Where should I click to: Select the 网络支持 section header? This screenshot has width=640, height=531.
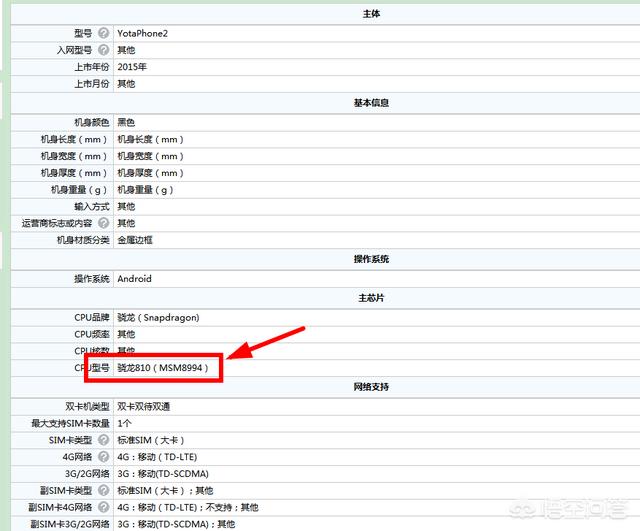[x=370, y=387]
